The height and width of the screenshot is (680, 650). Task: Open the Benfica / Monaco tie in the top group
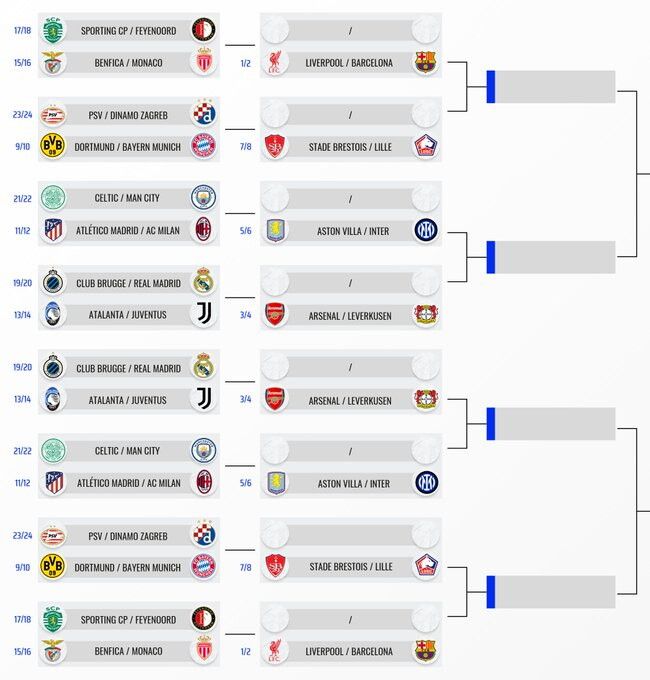pyautogui.click(x=128, y=62)
